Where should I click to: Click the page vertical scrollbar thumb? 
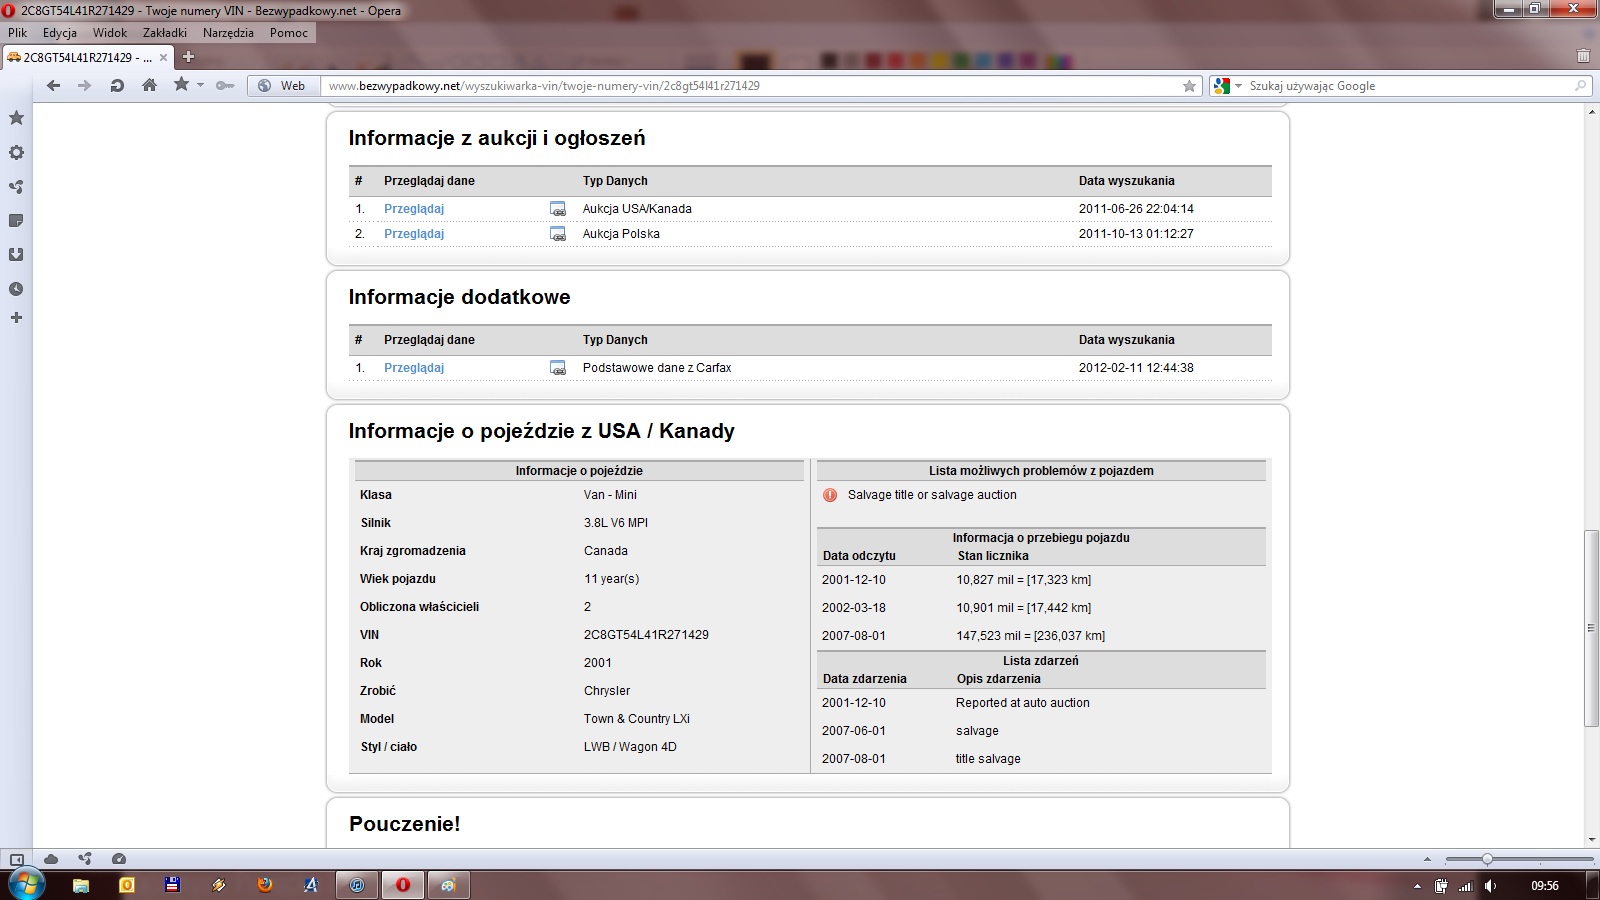point(1591,628)
